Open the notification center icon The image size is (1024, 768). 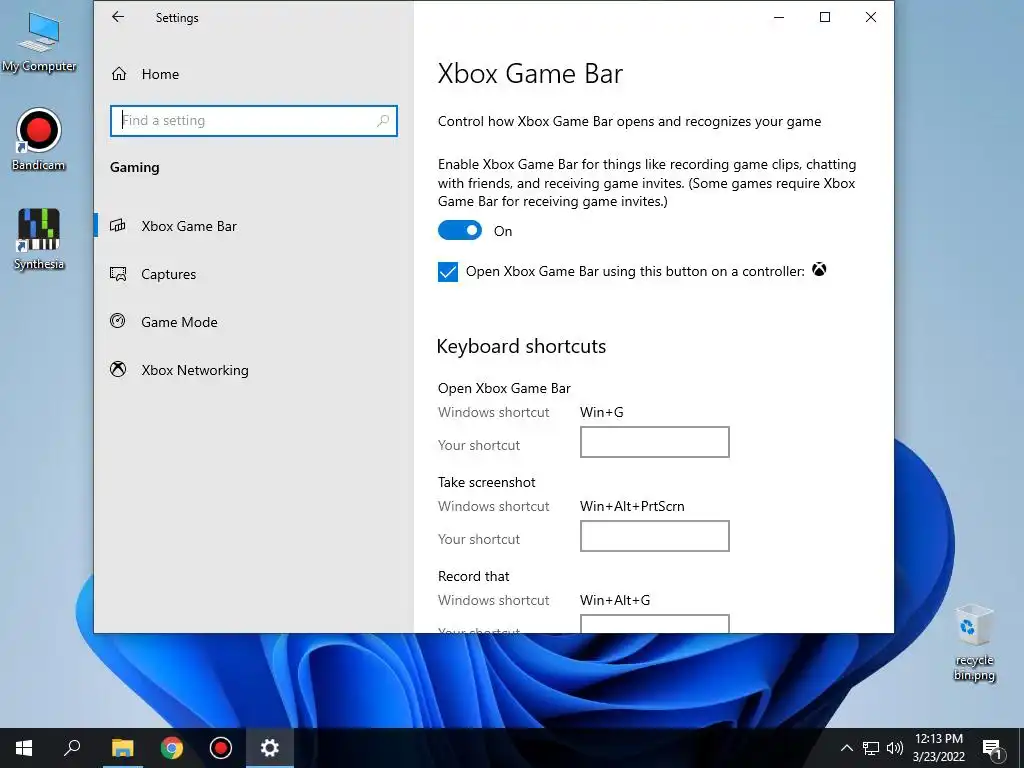[992, 748]
